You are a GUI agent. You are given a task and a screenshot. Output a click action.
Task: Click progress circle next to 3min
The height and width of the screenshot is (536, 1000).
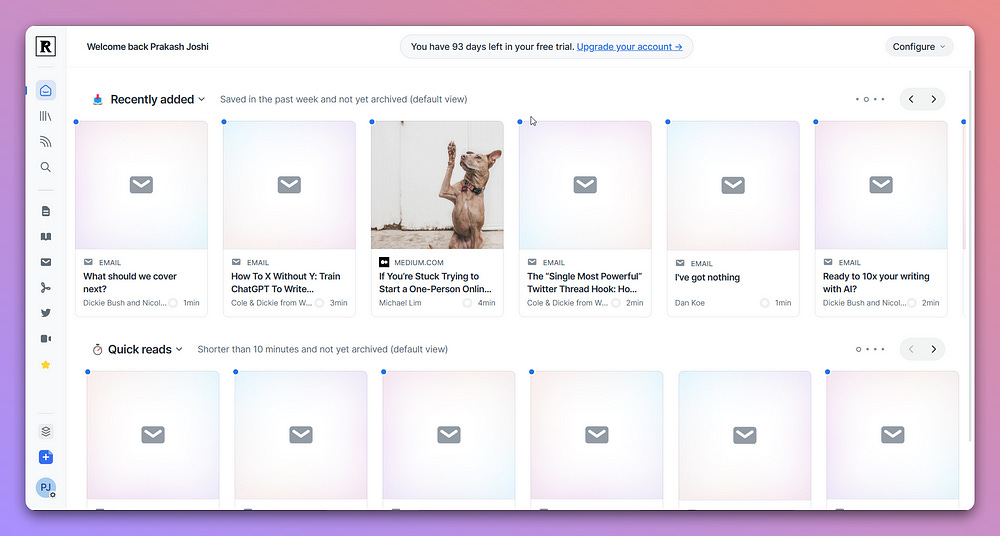pyautogui.click(x=319, y=303)
